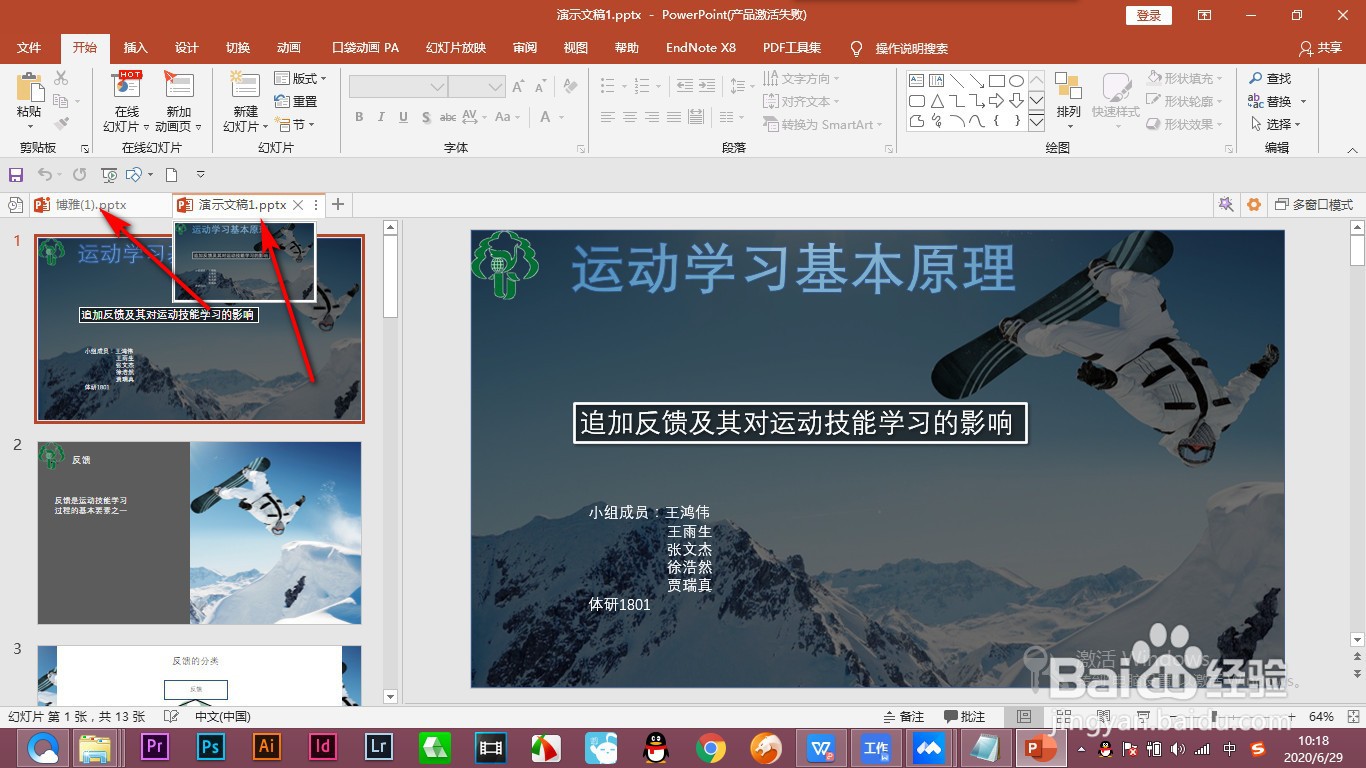
Task: Toggle Underline formatting
Action: click(403, 117)
